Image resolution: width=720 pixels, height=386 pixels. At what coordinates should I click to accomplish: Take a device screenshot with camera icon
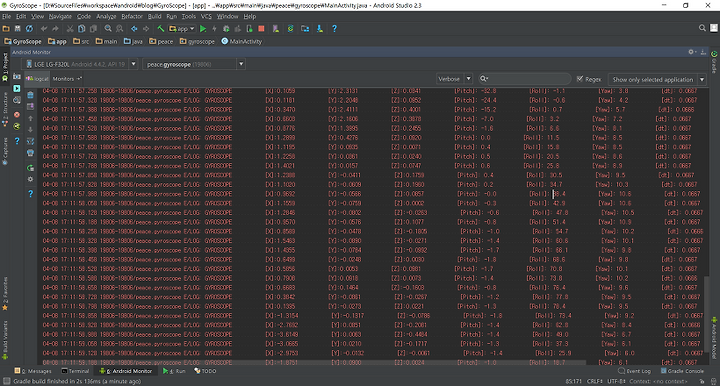pos(17,76)
